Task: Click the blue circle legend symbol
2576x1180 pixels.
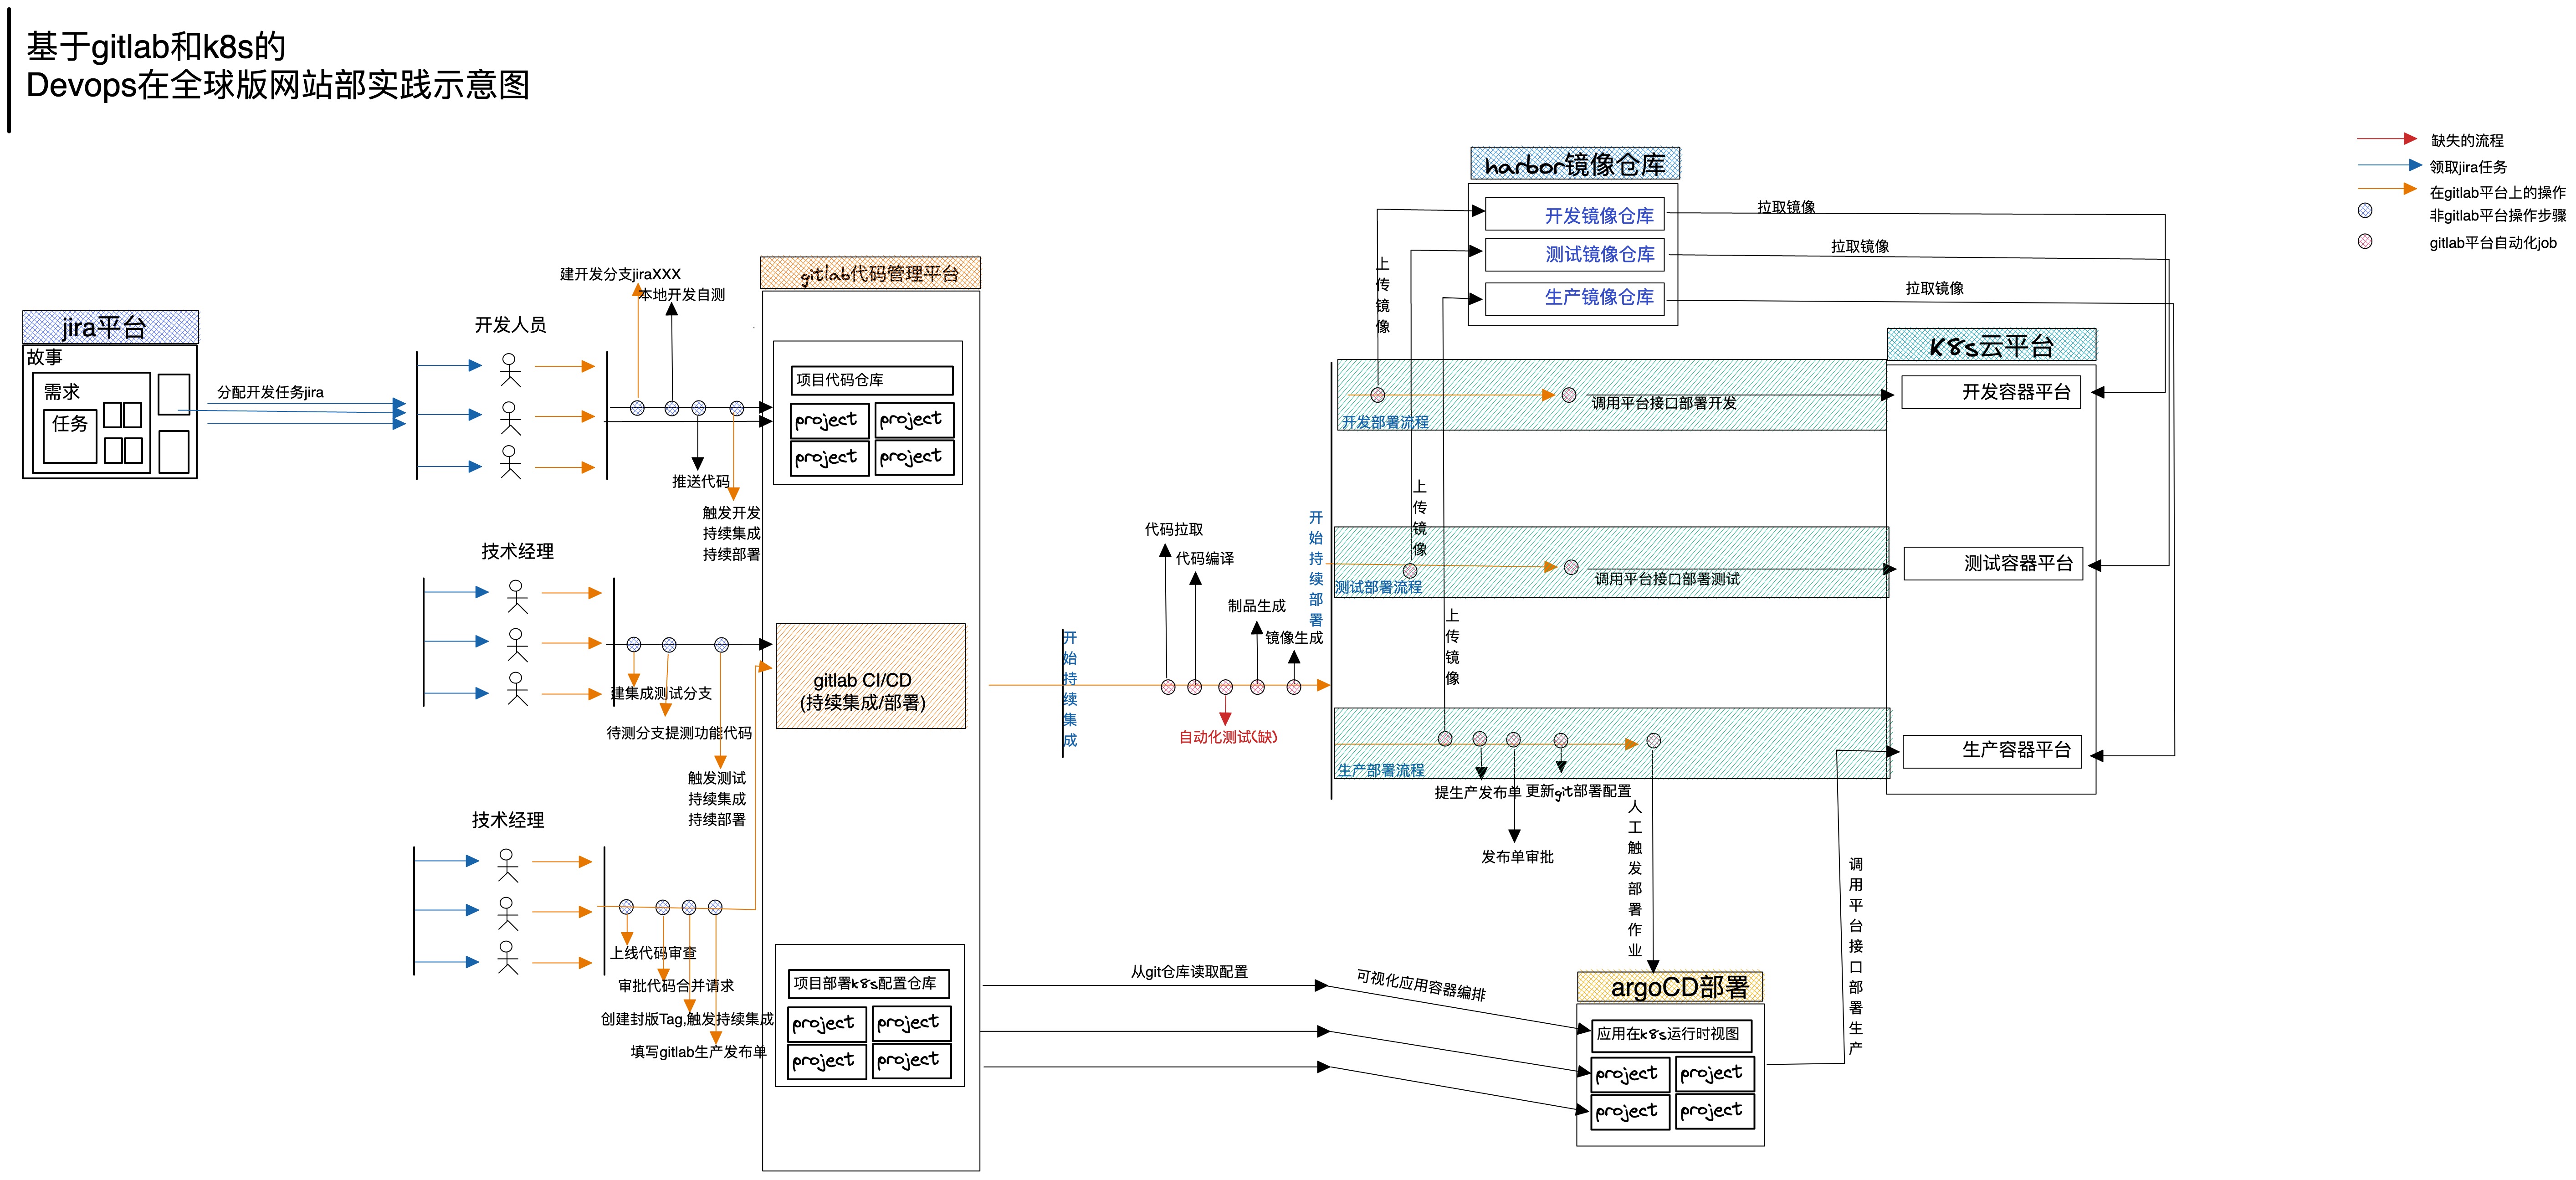Action: tap(2365, 210)
